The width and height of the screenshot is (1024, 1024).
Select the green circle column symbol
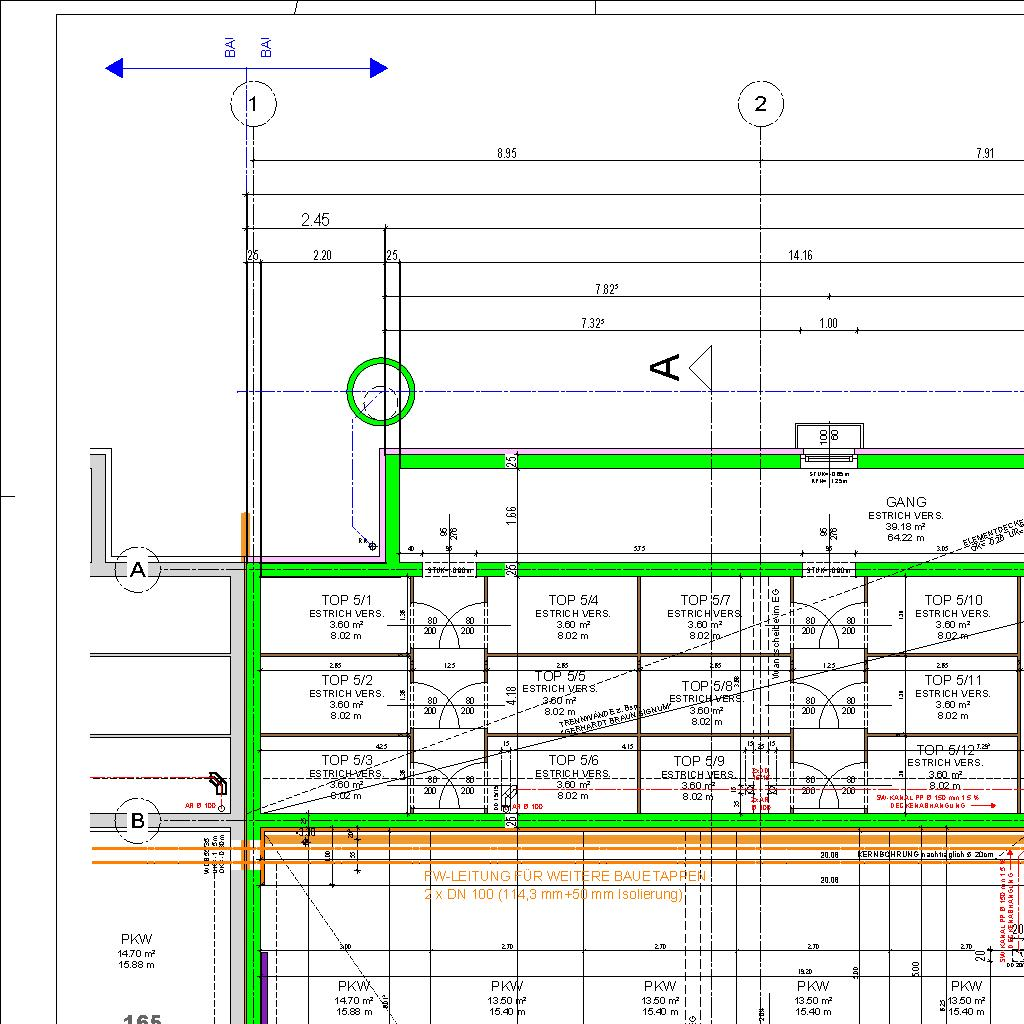tap(380, 392)
